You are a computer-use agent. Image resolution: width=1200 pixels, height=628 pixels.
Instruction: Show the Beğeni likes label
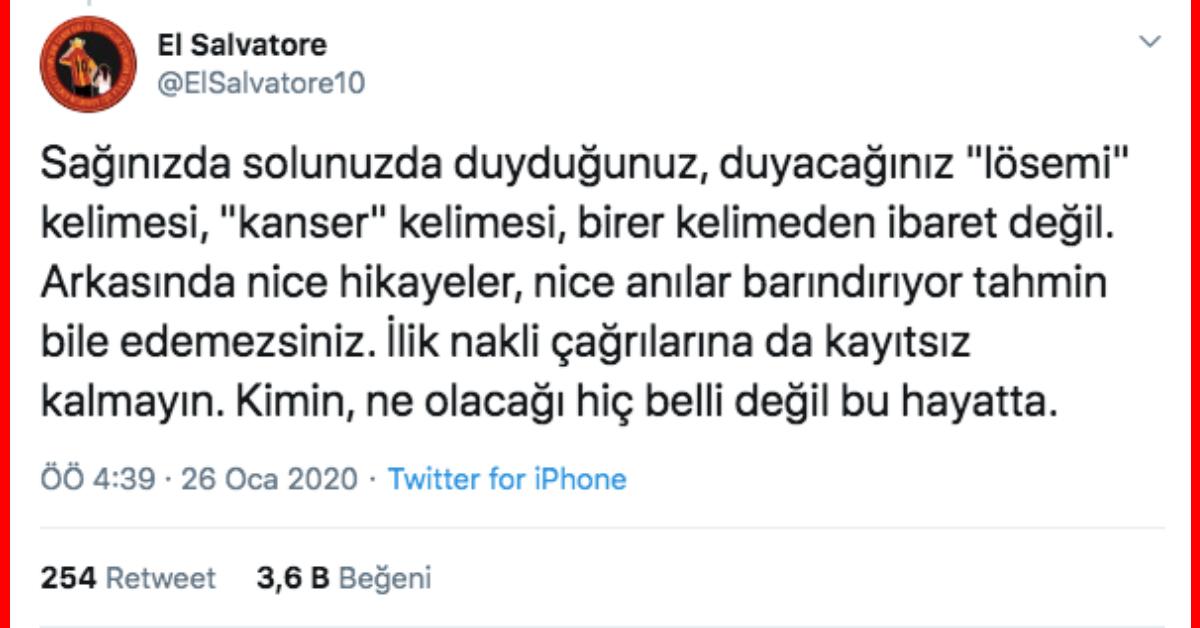point(385,578)
